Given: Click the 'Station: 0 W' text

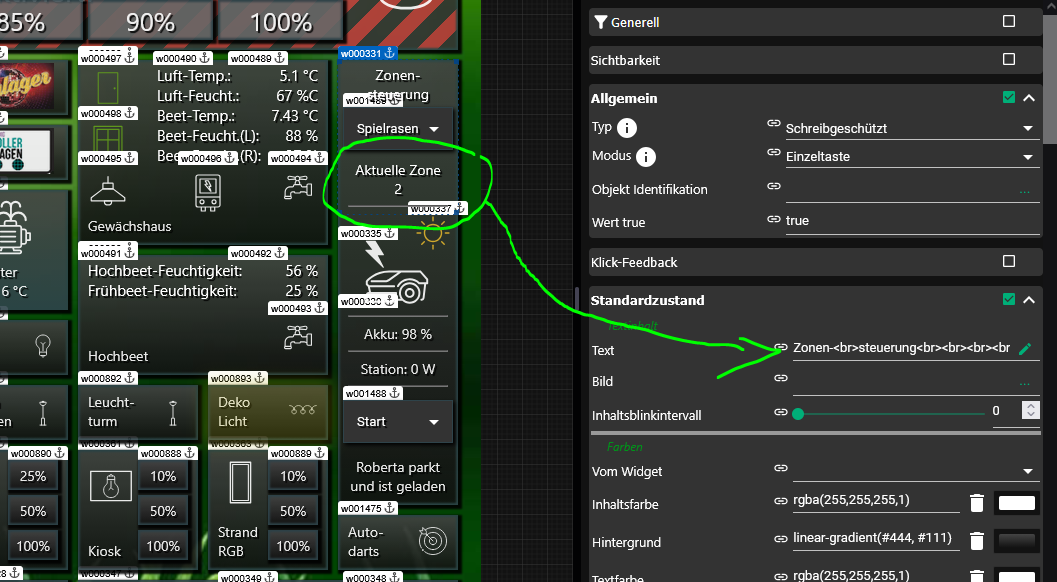Looking at the screenshot, I should pos(398,369).
